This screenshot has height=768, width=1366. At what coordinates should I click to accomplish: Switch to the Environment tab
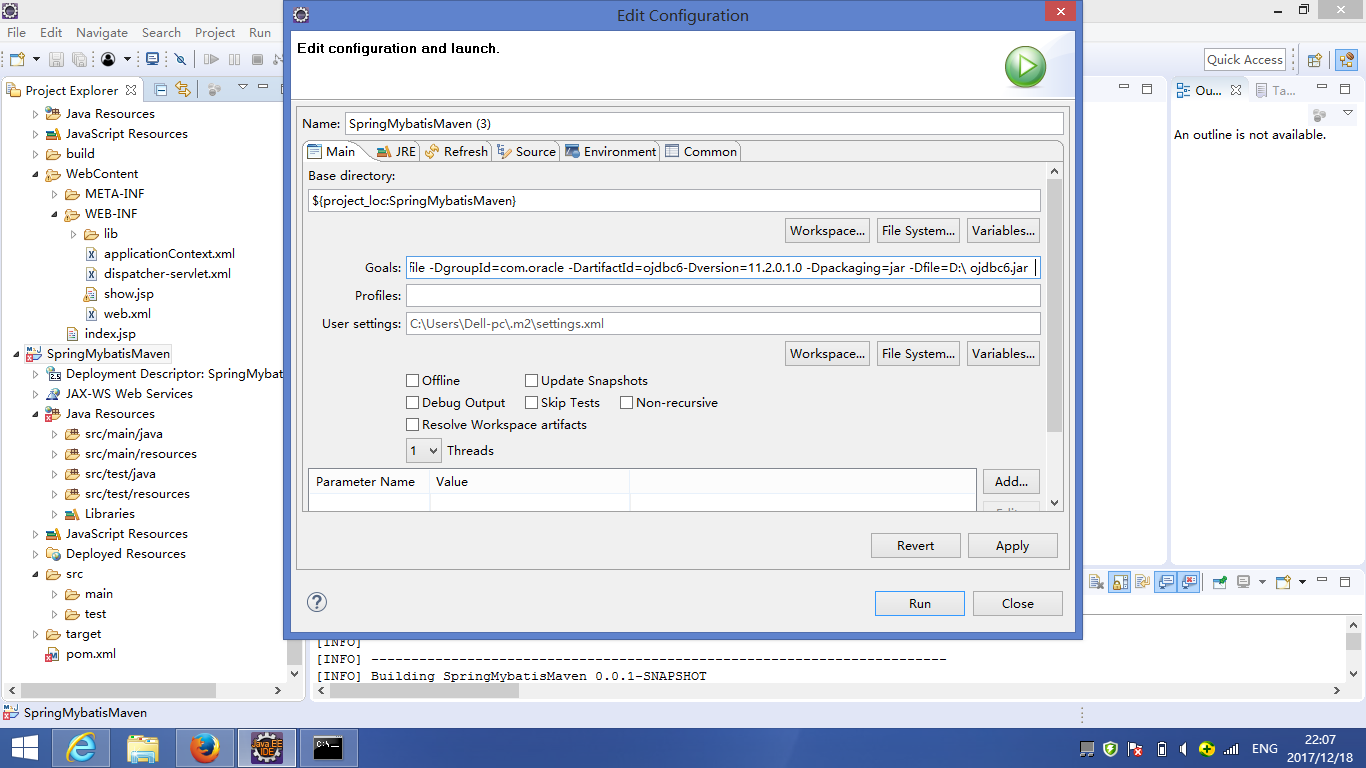pyautogui.click(x=610, y=152)
